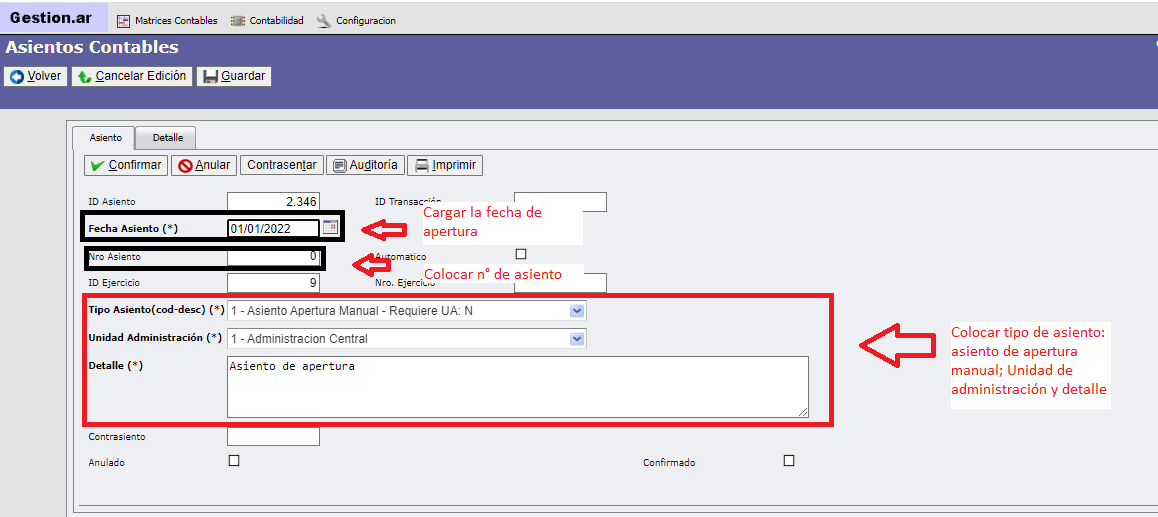Open the Matrices Contables menu
Viewport: 1158px width, 517px height.
(166, 20)
